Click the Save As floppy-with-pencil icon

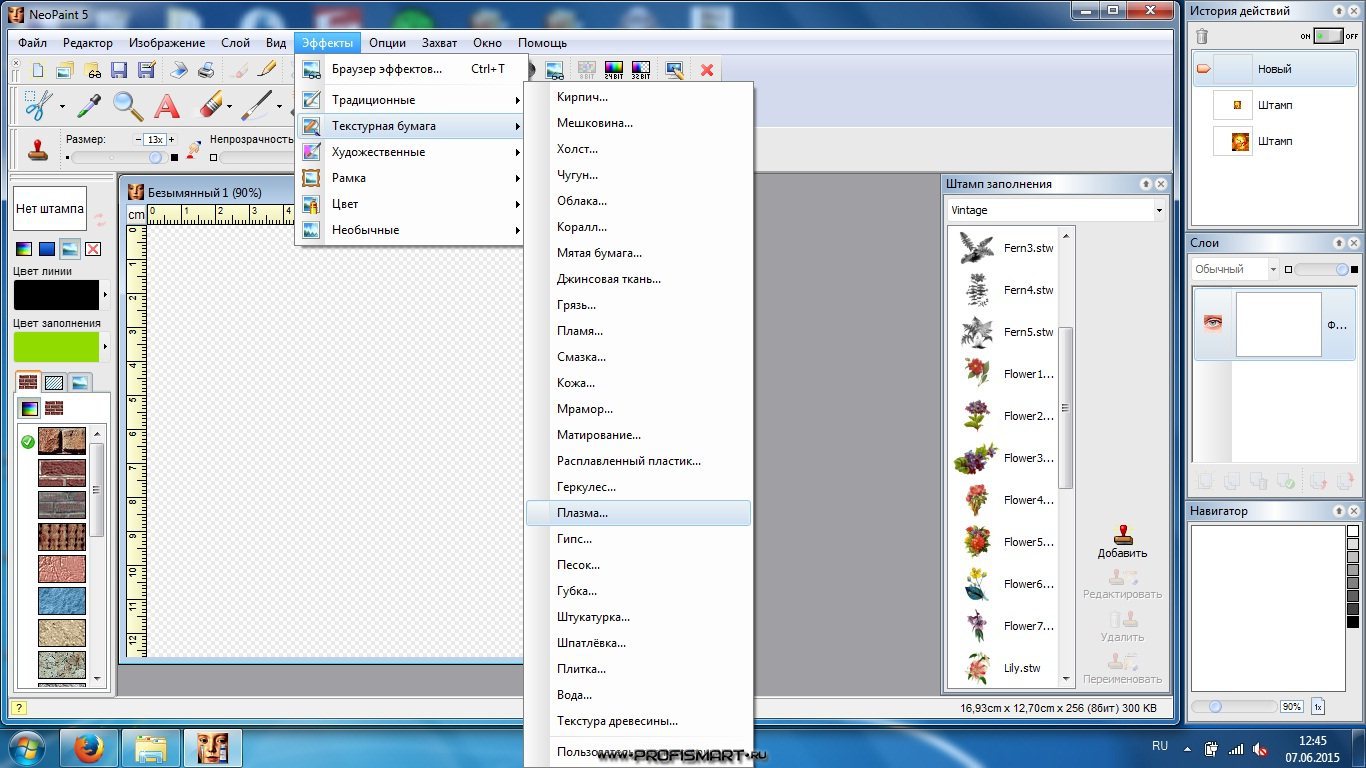[146, 70]
